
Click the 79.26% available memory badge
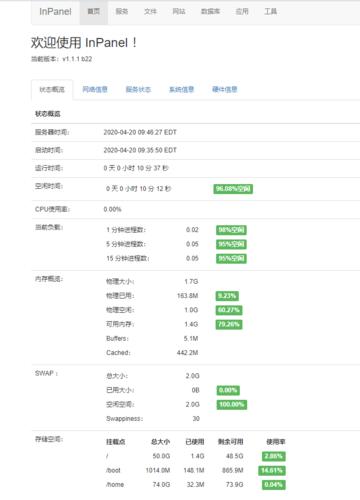(x=229, y=324)
